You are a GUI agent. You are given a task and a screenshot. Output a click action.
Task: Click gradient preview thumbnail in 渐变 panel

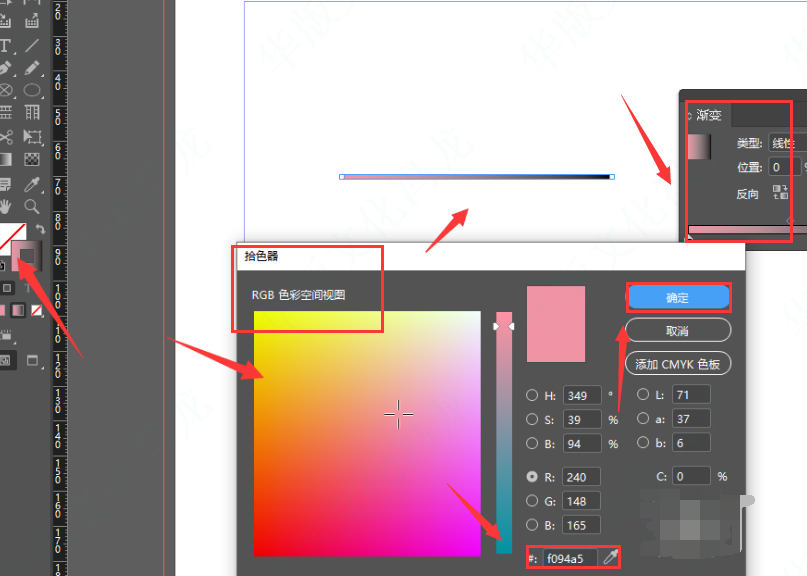pyautogui.click(x=699, y=146)
